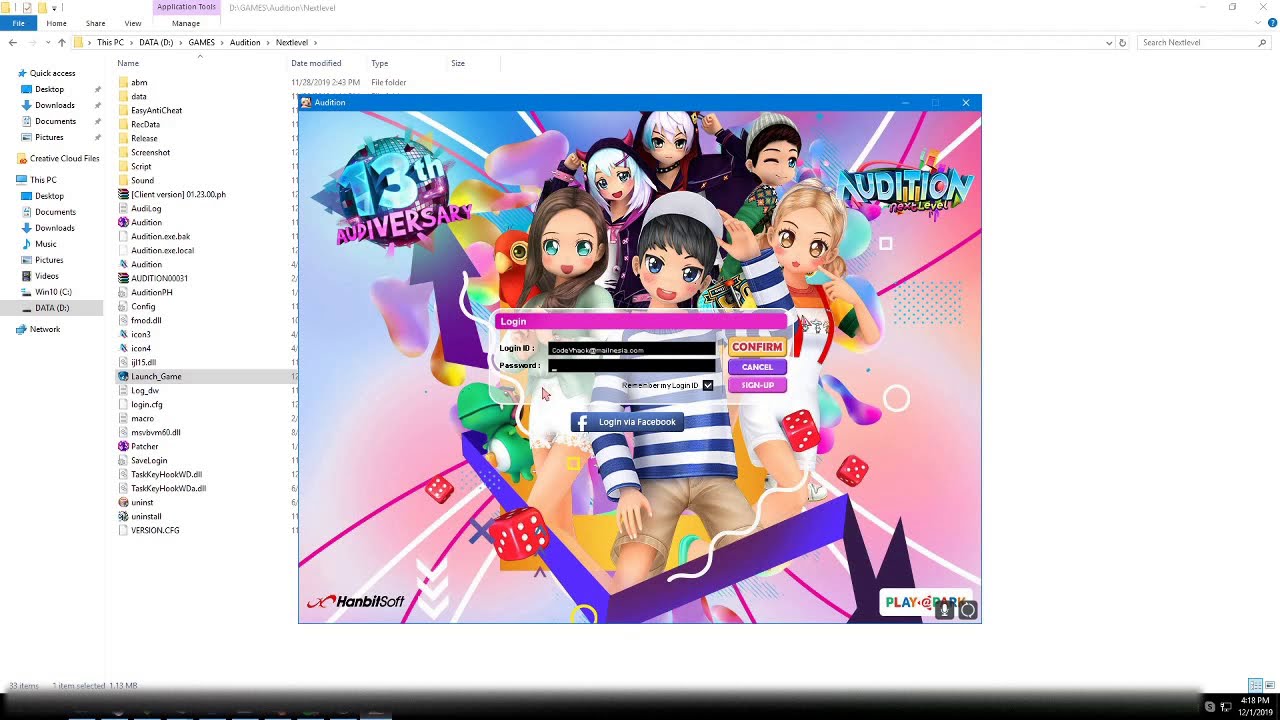Select This PC in navigation pane

(43, 180)
